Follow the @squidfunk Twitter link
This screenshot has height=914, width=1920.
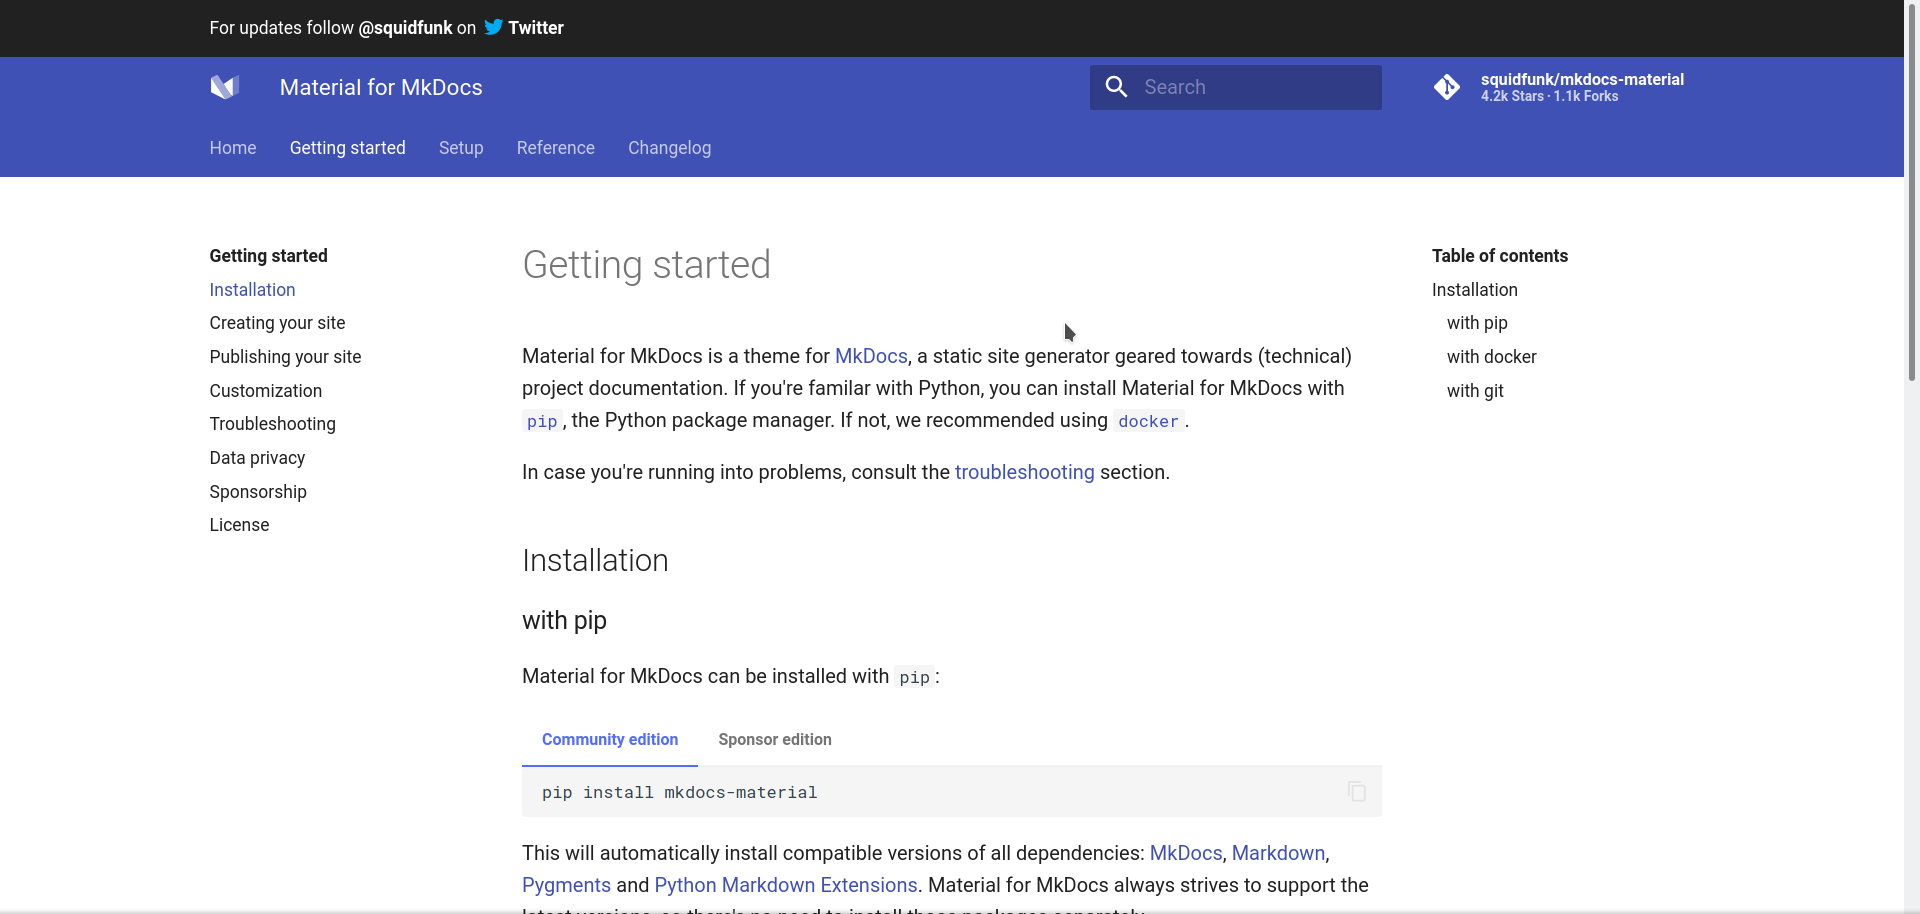click(405, 28)
